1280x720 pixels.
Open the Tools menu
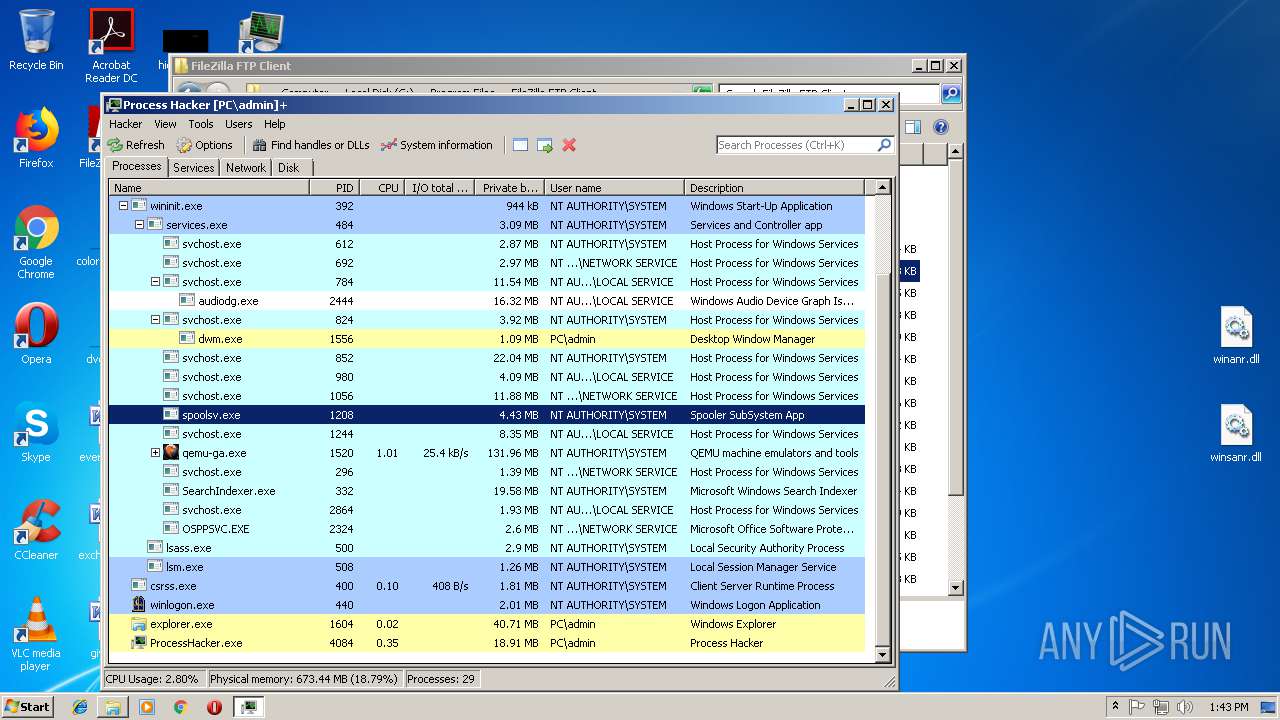[201, 124]
